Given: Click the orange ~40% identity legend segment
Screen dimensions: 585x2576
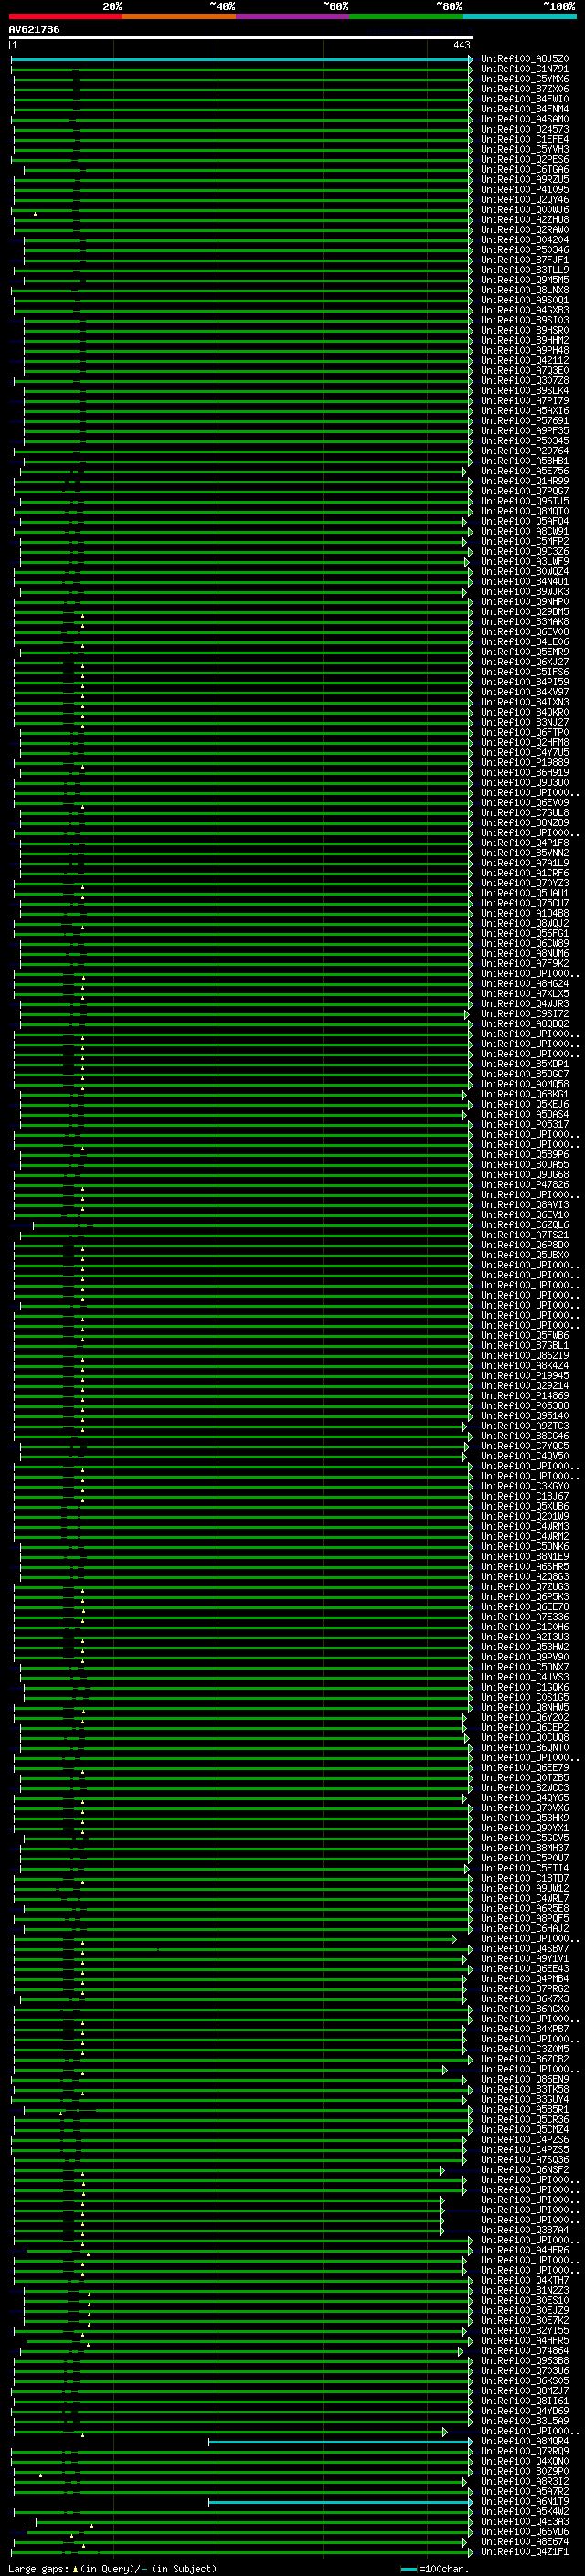Looking at the screenshot, I should click(x=179, y=16).
